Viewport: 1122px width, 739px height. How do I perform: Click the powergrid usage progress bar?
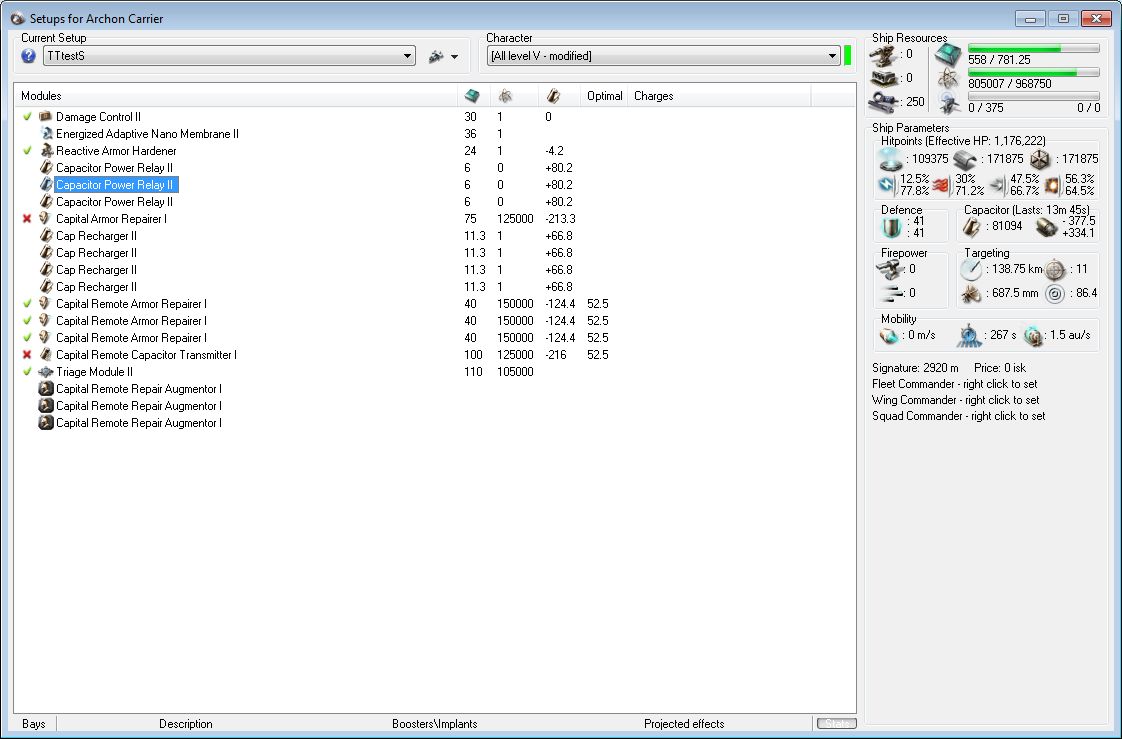1033,72
